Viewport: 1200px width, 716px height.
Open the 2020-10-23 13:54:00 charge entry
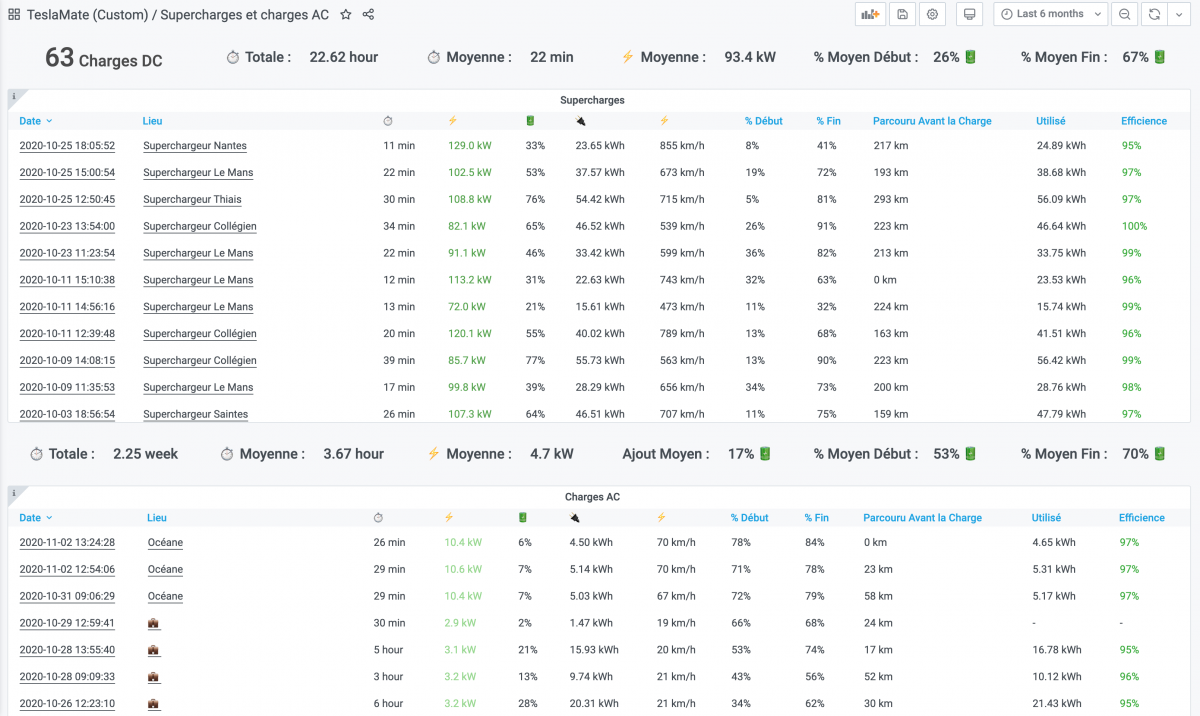pyautogui.click(x=67, y=227)
